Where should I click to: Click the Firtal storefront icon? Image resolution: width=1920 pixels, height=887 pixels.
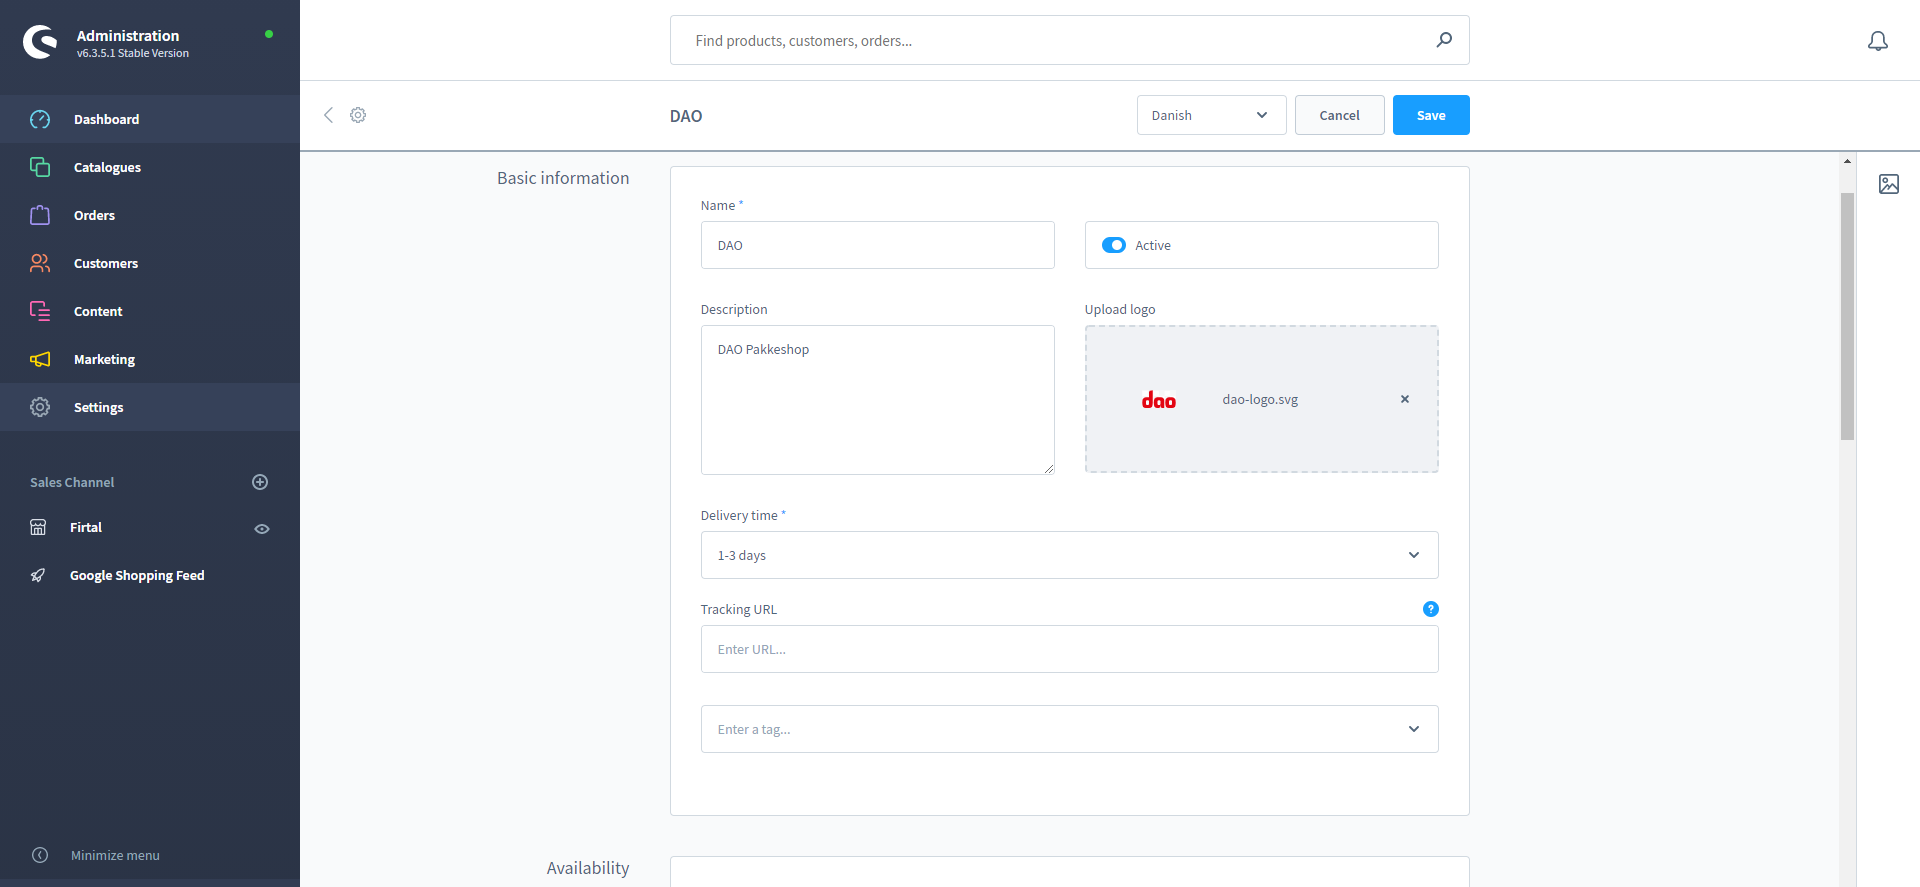click(x=38, y=527)
